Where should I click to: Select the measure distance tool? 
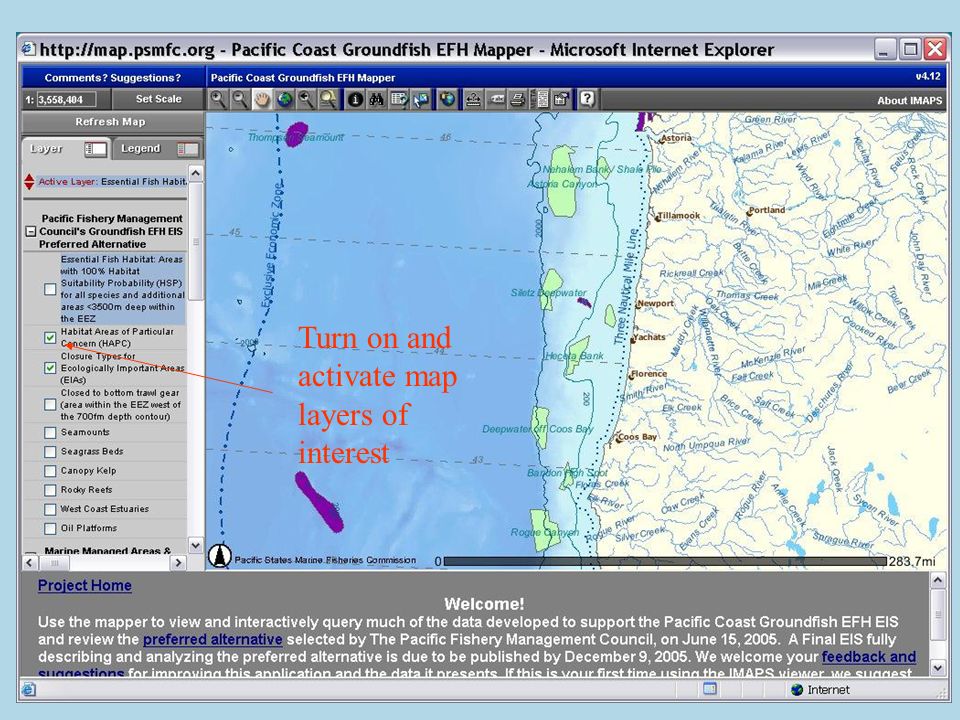pyautogui.click(x=473, y=99)
